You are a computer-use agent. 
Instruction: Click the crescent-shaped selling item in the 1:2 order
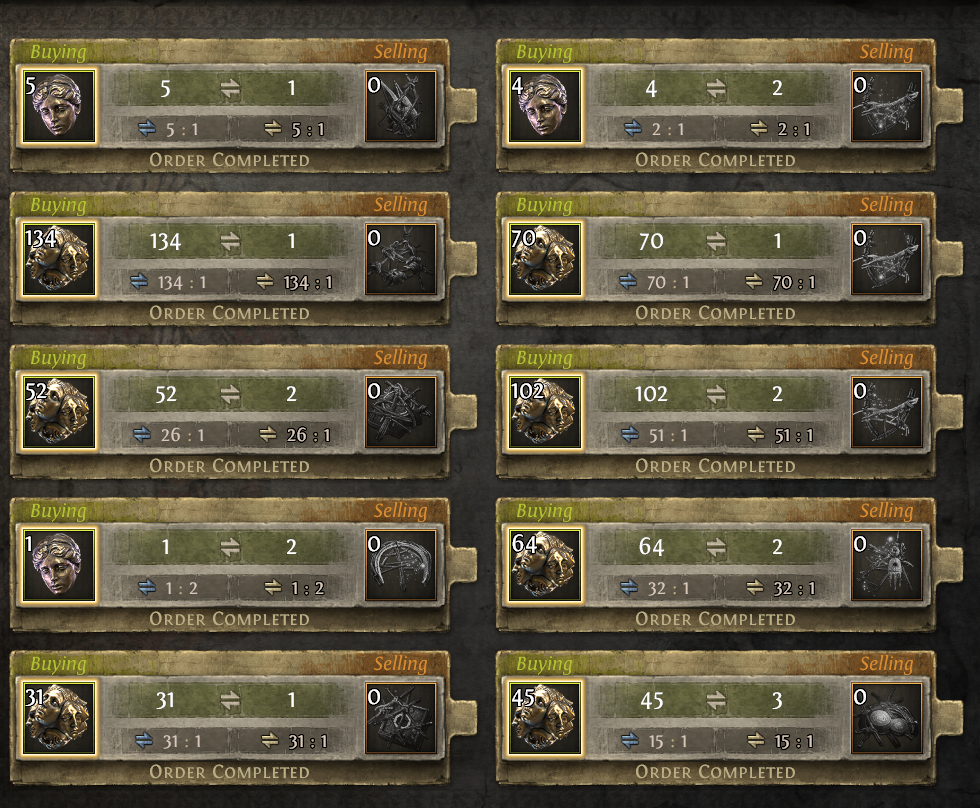(x=401, y=566)
